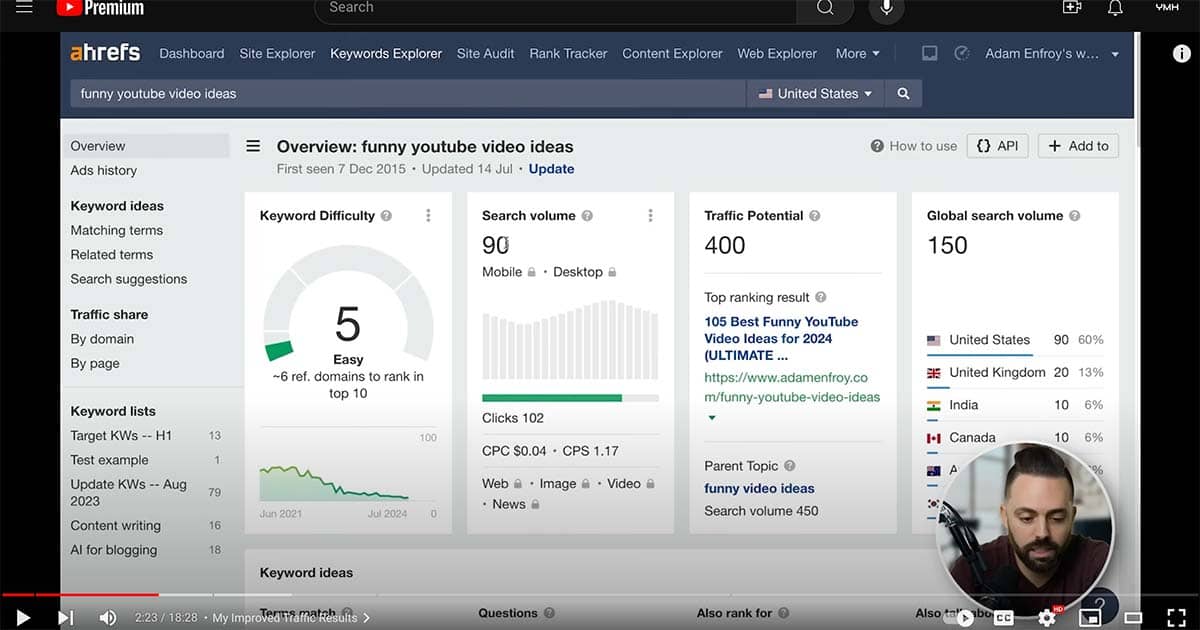Viewport: 1200px width, 630px height.
Task: Open Related terms in sidebar
Action: pyautogui.click(x=111, y=255)
